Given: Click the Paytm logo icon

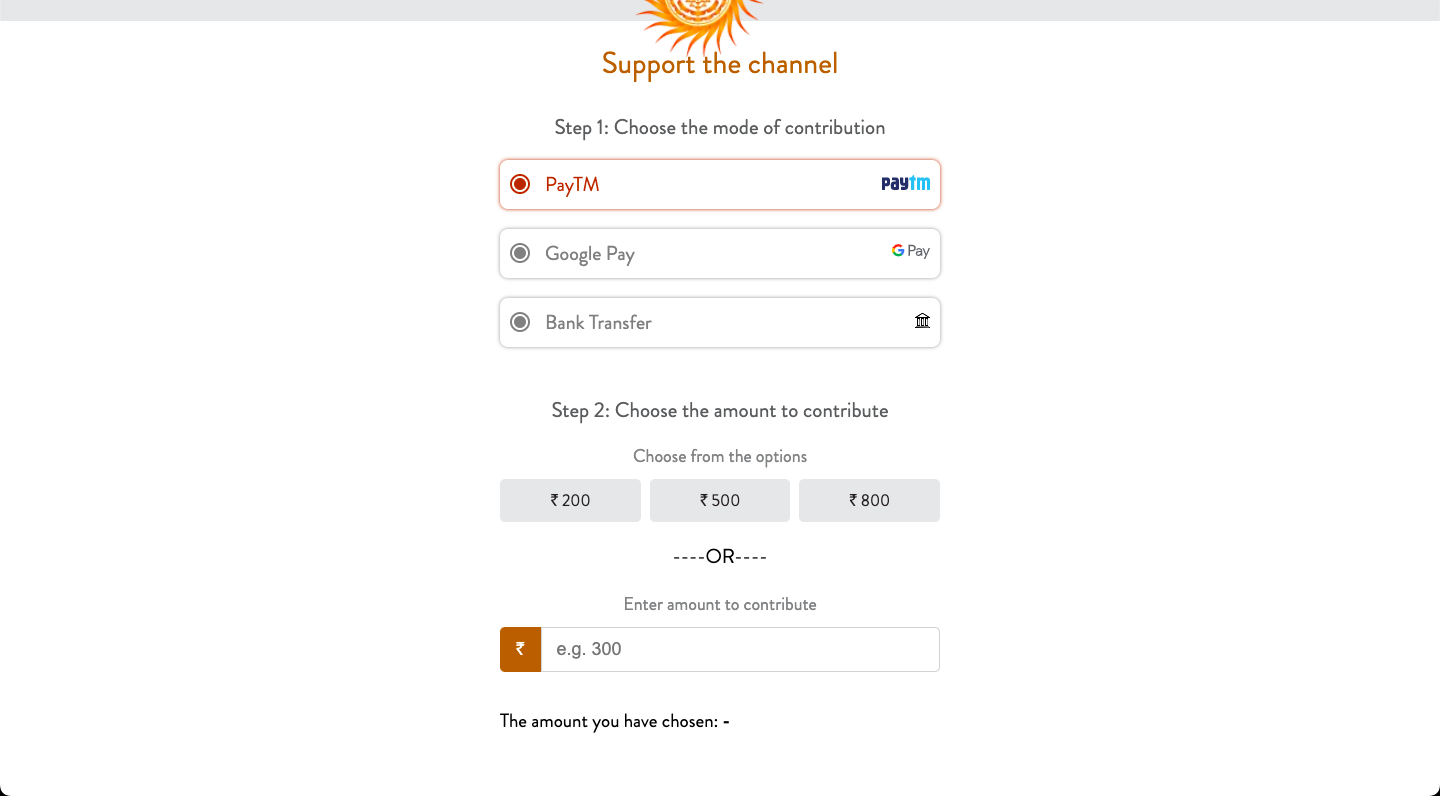Looking at the screenshot, I should pyautogui.click(x=905, y=184).
